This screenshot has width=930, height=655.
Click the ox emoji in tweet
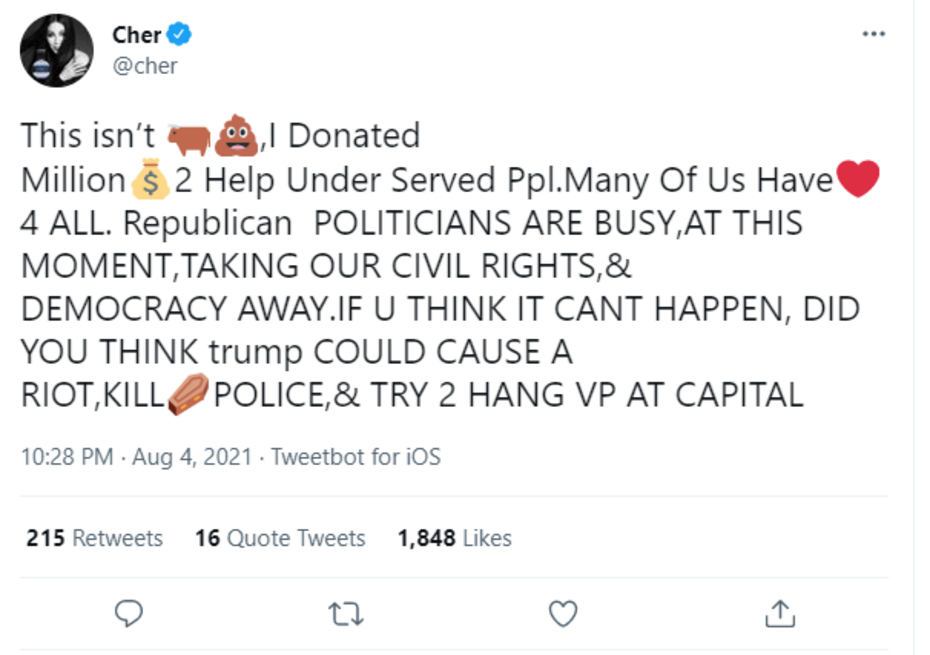point(188,137)
